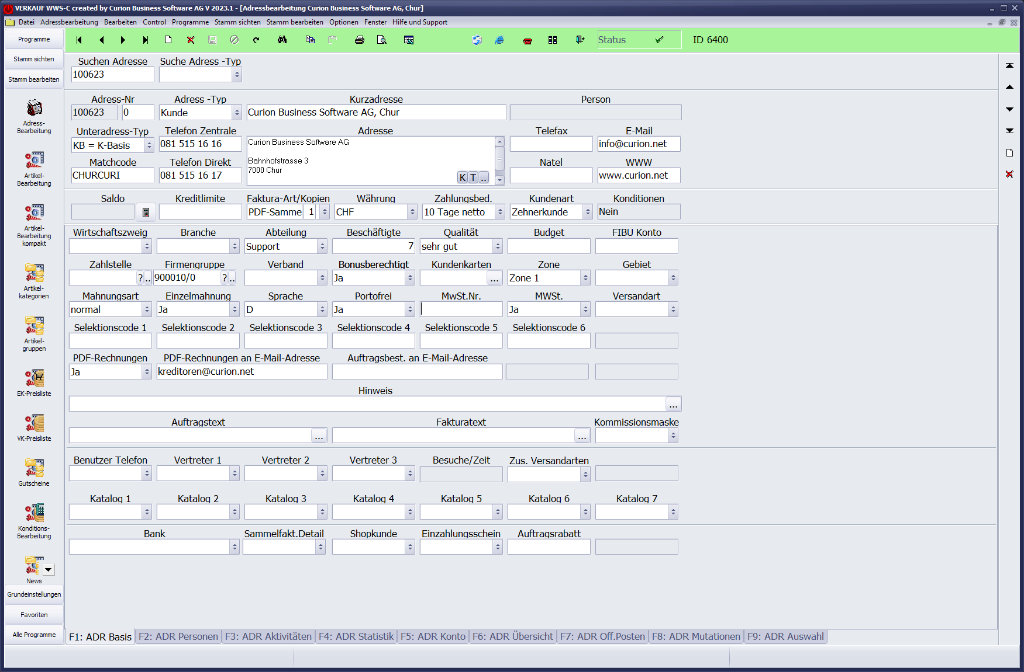Click the binoculars search icon

point(282,40)
